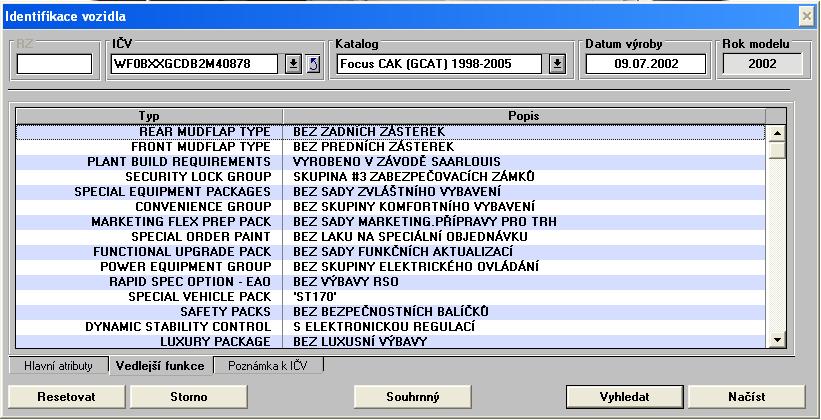Expand the Katalog dropdown arrow
Screen dimensions: 821x420
click(557, 64)
